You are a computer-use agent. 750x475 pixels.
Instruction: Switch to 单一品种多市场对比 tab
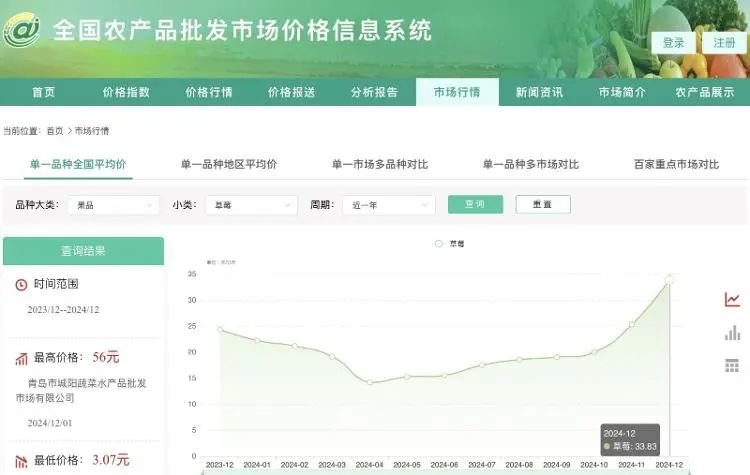(x=531, y=165)
